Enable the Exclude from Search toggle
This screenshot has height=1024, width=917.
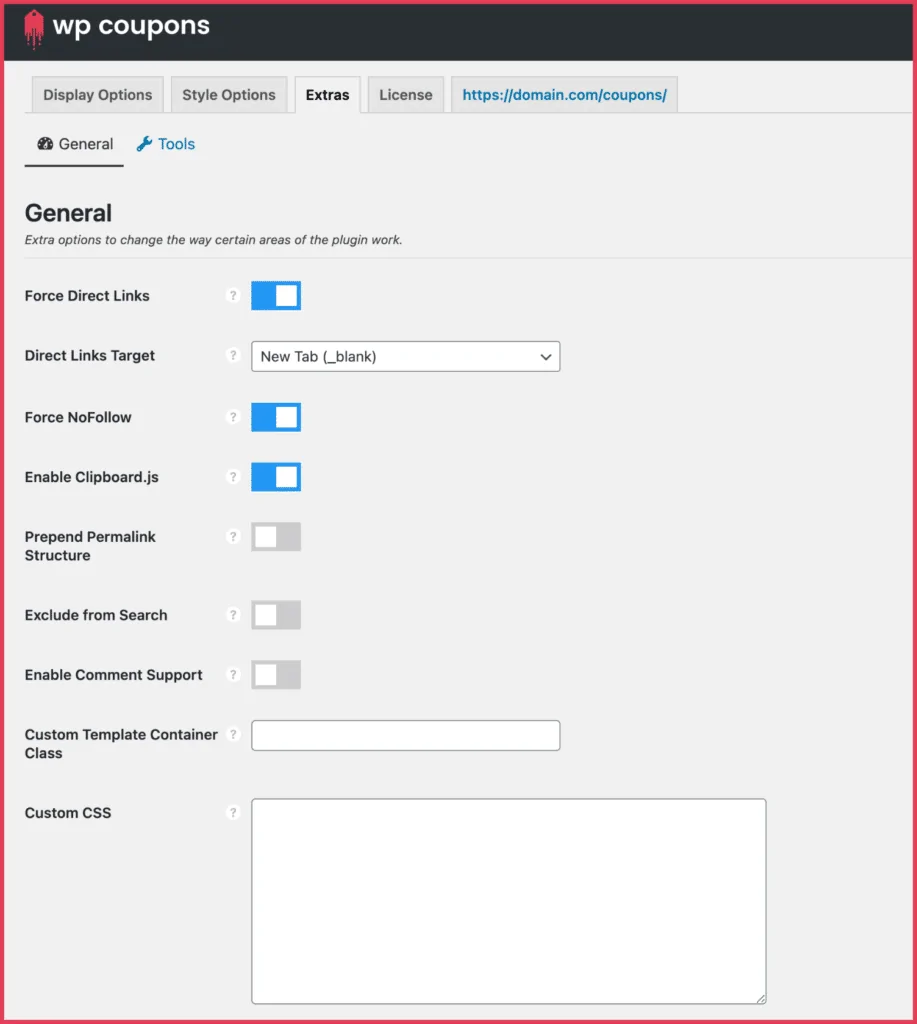(x=276, y=615)
